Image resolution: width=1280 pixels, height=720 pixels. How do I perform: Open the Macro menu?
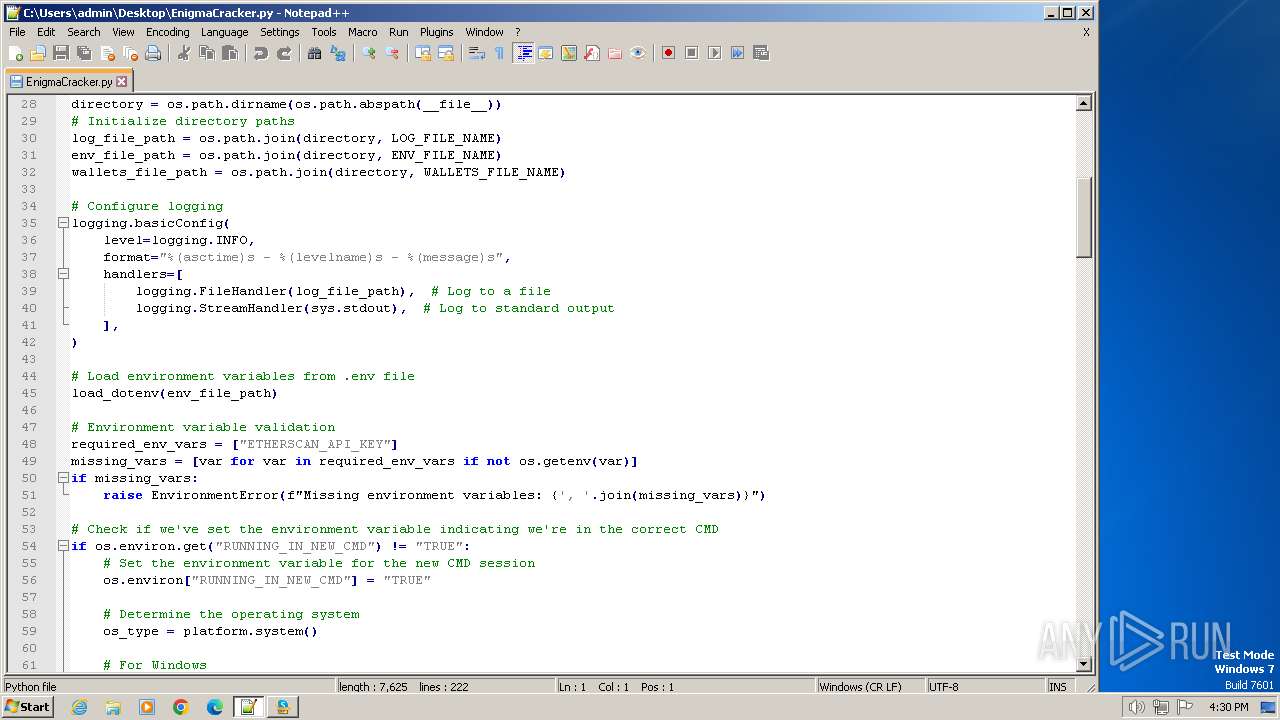click(x=362, y=32)
